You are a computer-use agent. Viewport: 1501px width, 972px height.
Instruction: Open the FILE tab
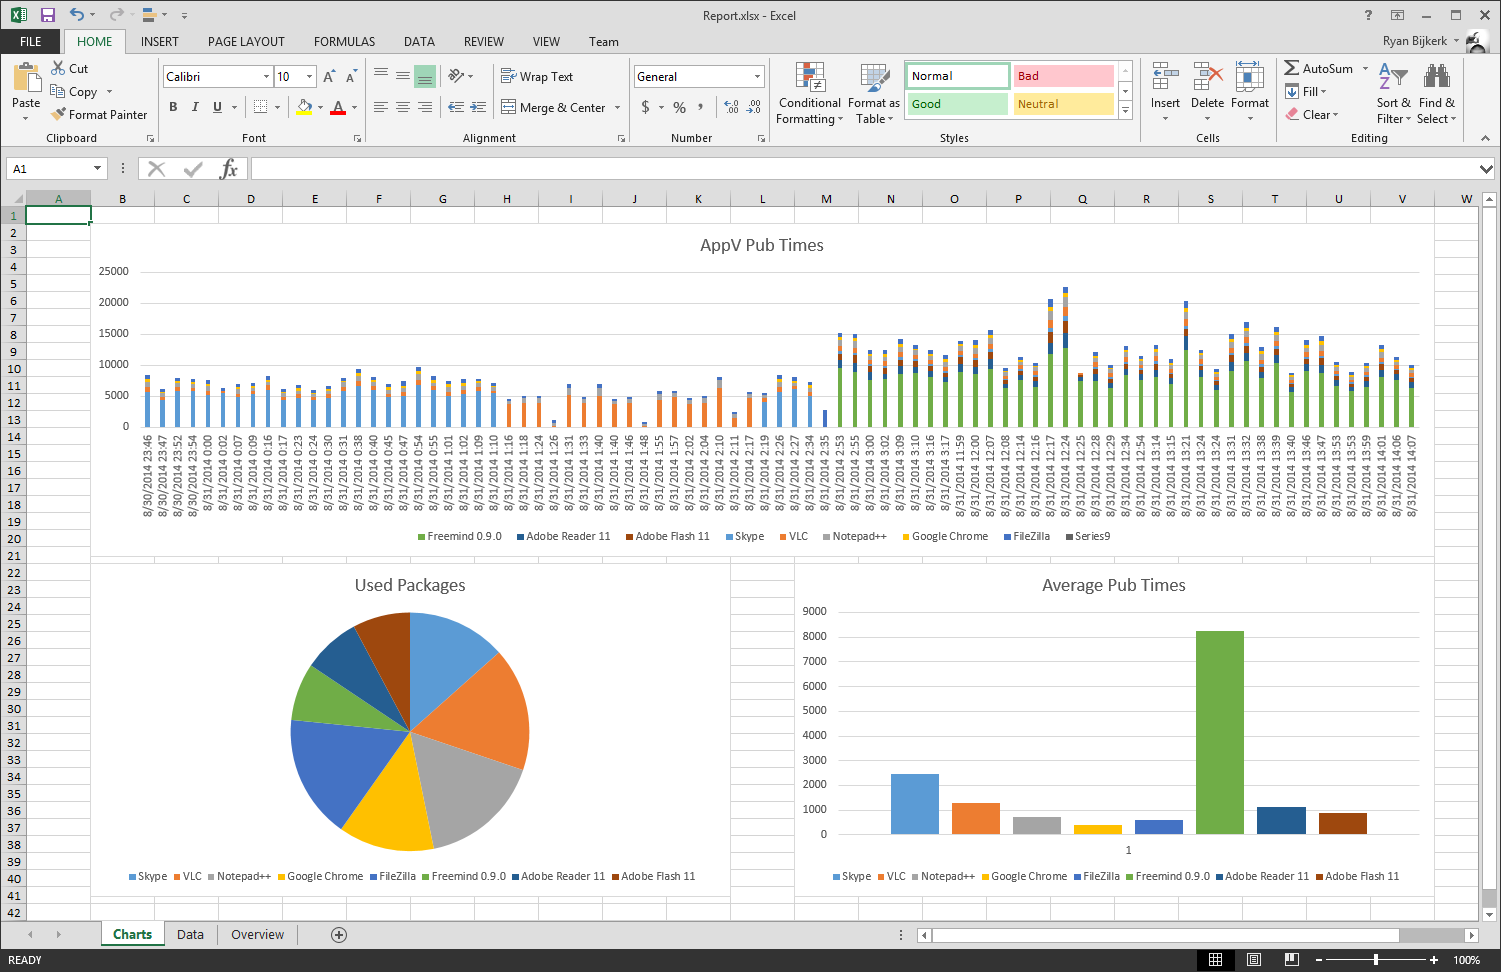[x=31, y=41]
